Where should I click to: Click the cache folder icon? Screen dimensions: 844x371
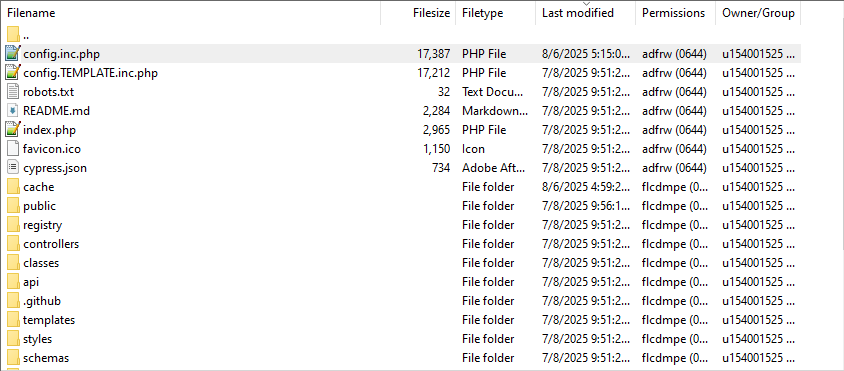tap(13, 187)
